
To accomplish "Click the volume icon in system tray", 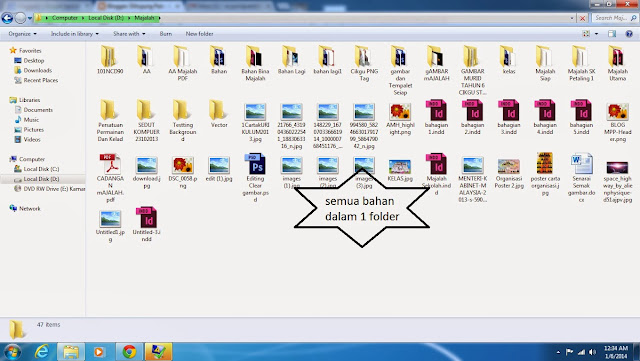I will tap(592, 352).
